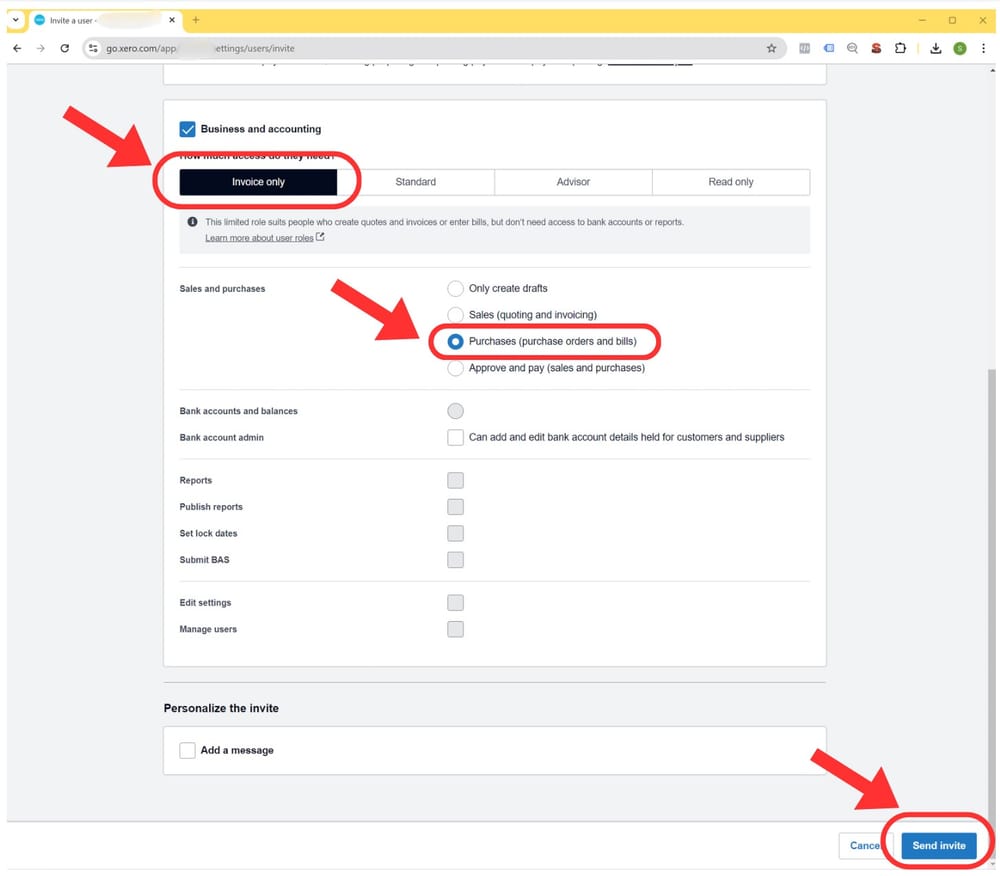Select the Purchases purchase orders radio button
The image size is (1000, 876).
point(455,341)
